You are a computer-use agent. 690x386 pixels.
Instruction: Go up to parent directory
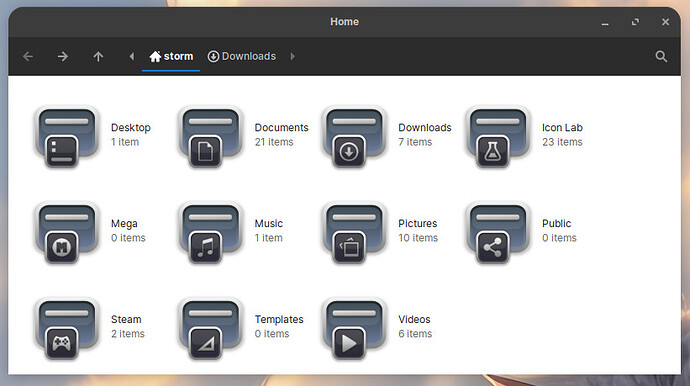click(98, 56)
